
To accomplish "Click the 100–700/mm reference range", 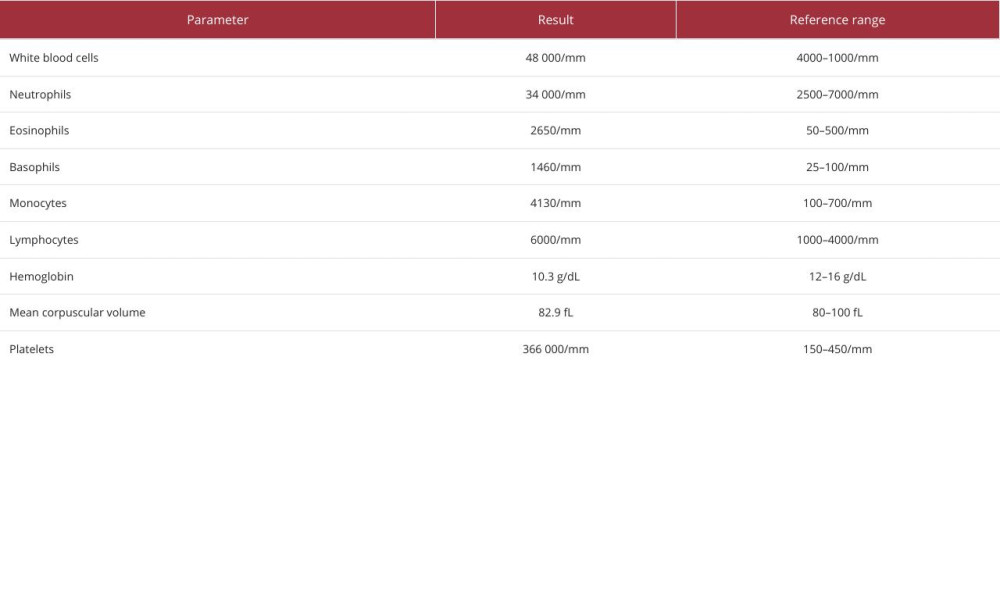I will point(837,203).
